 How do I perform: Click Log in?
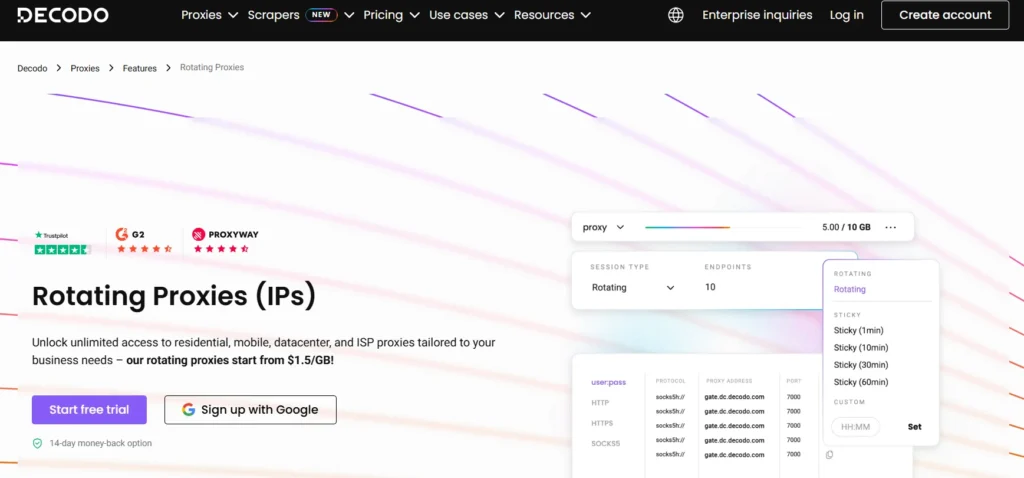846,15
